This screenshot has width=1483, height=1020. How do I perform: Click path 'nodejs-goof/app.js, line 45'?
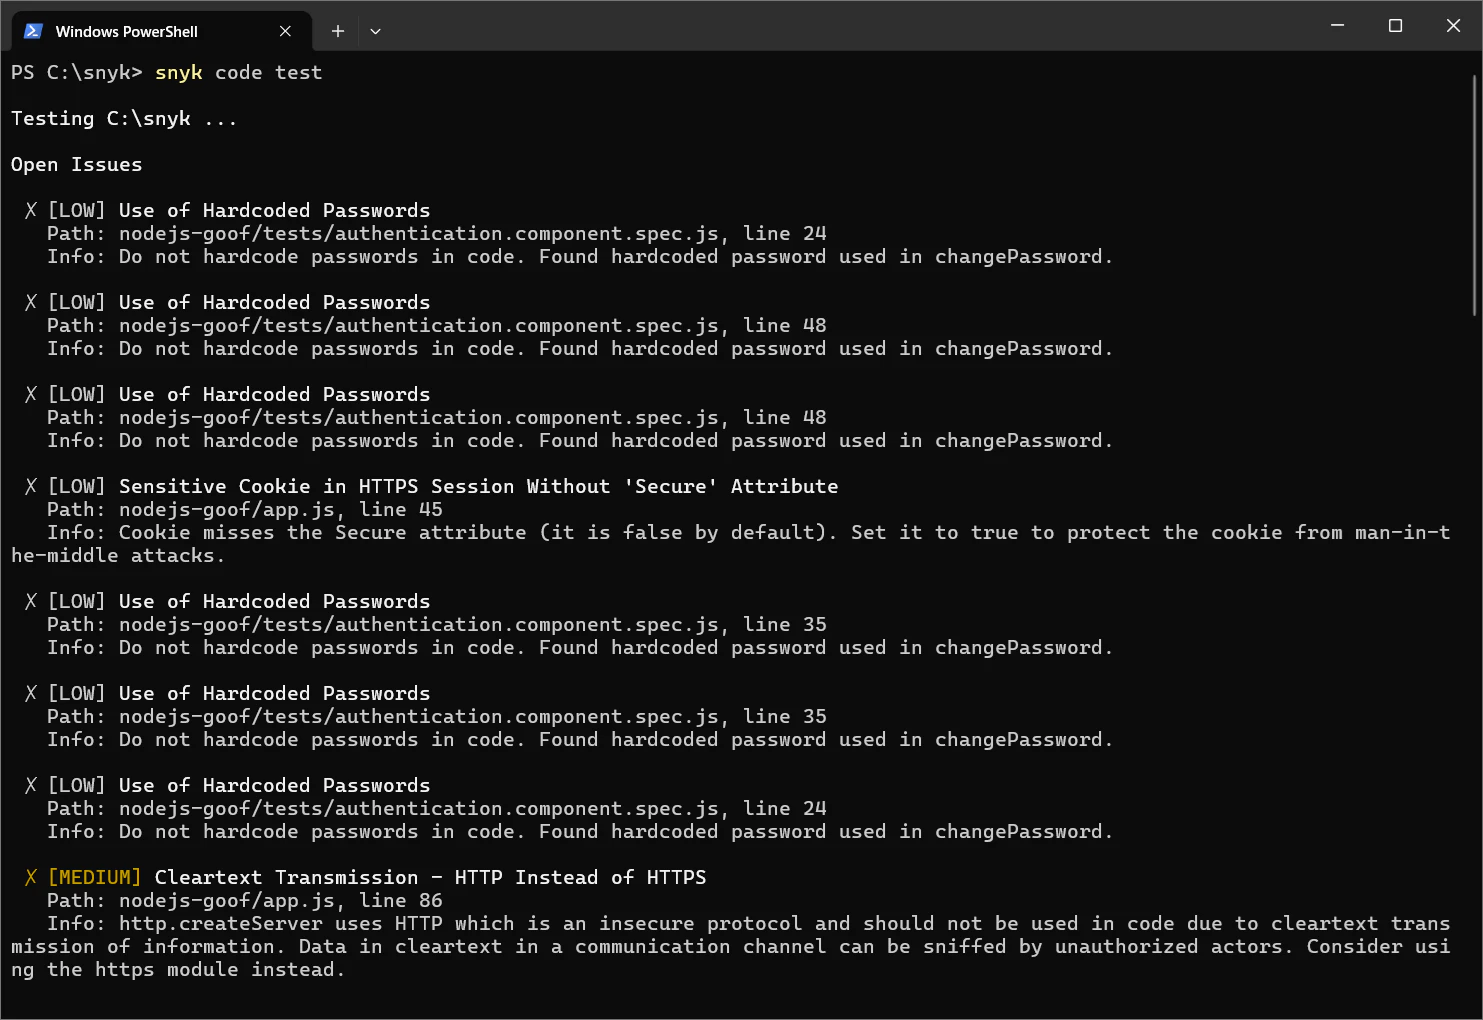pos(281,510)
